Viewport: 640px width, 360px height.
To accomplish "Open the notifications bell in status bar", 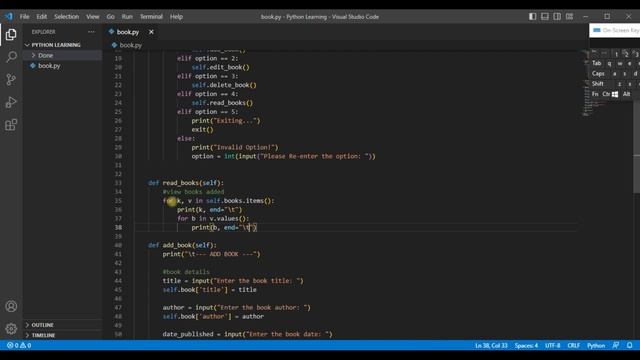I will coord(629,345).
